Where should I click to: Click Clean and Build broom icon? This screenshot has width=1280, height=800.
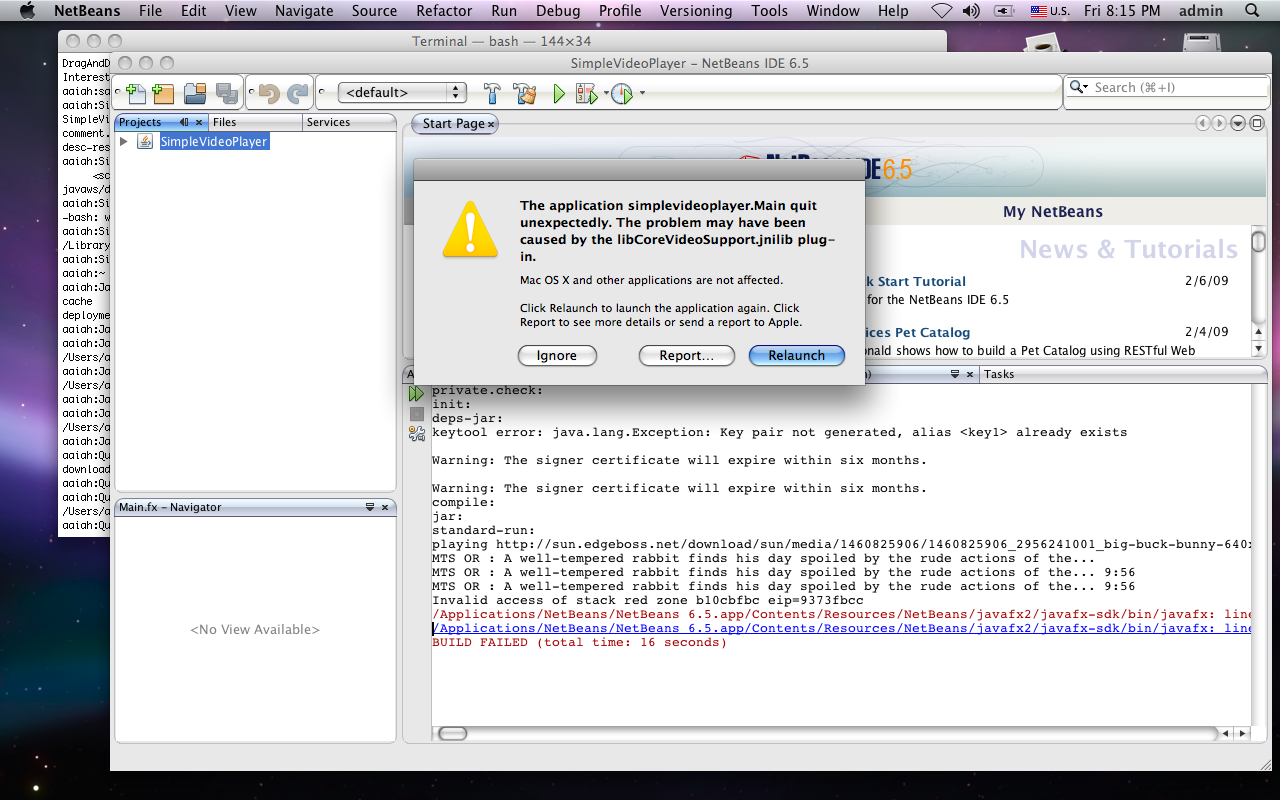525,93
